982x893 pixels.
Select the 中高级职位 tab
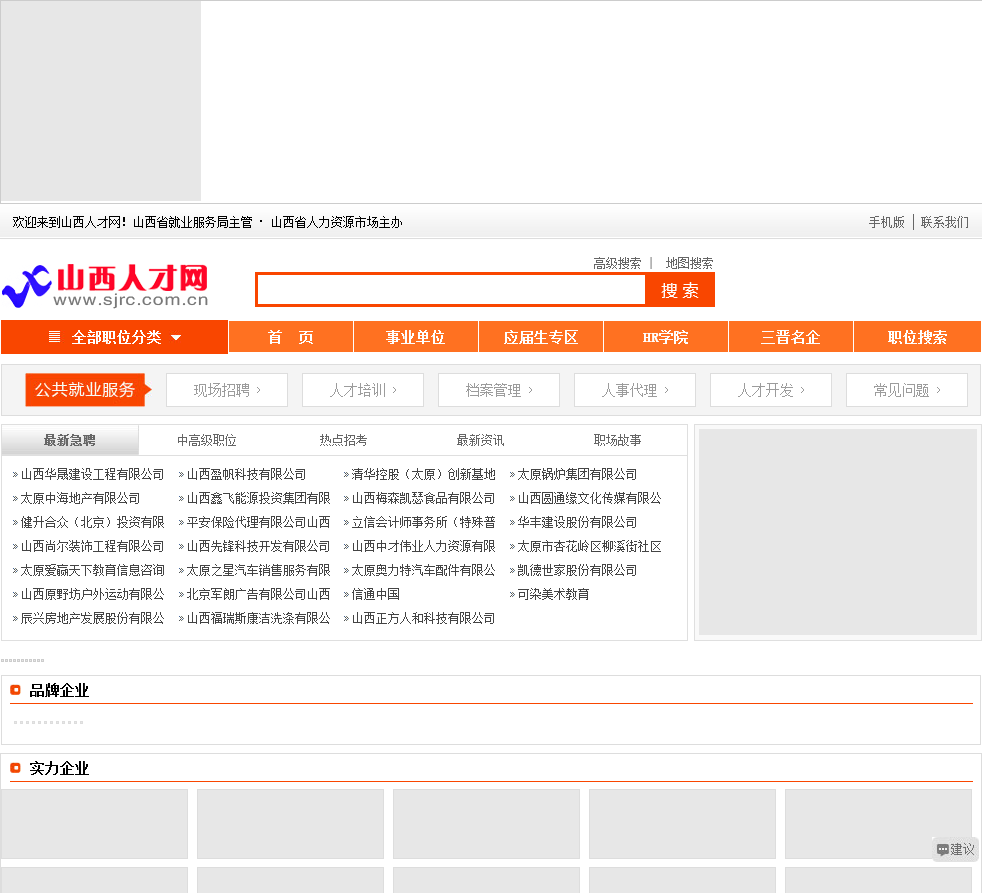(207, 440)
